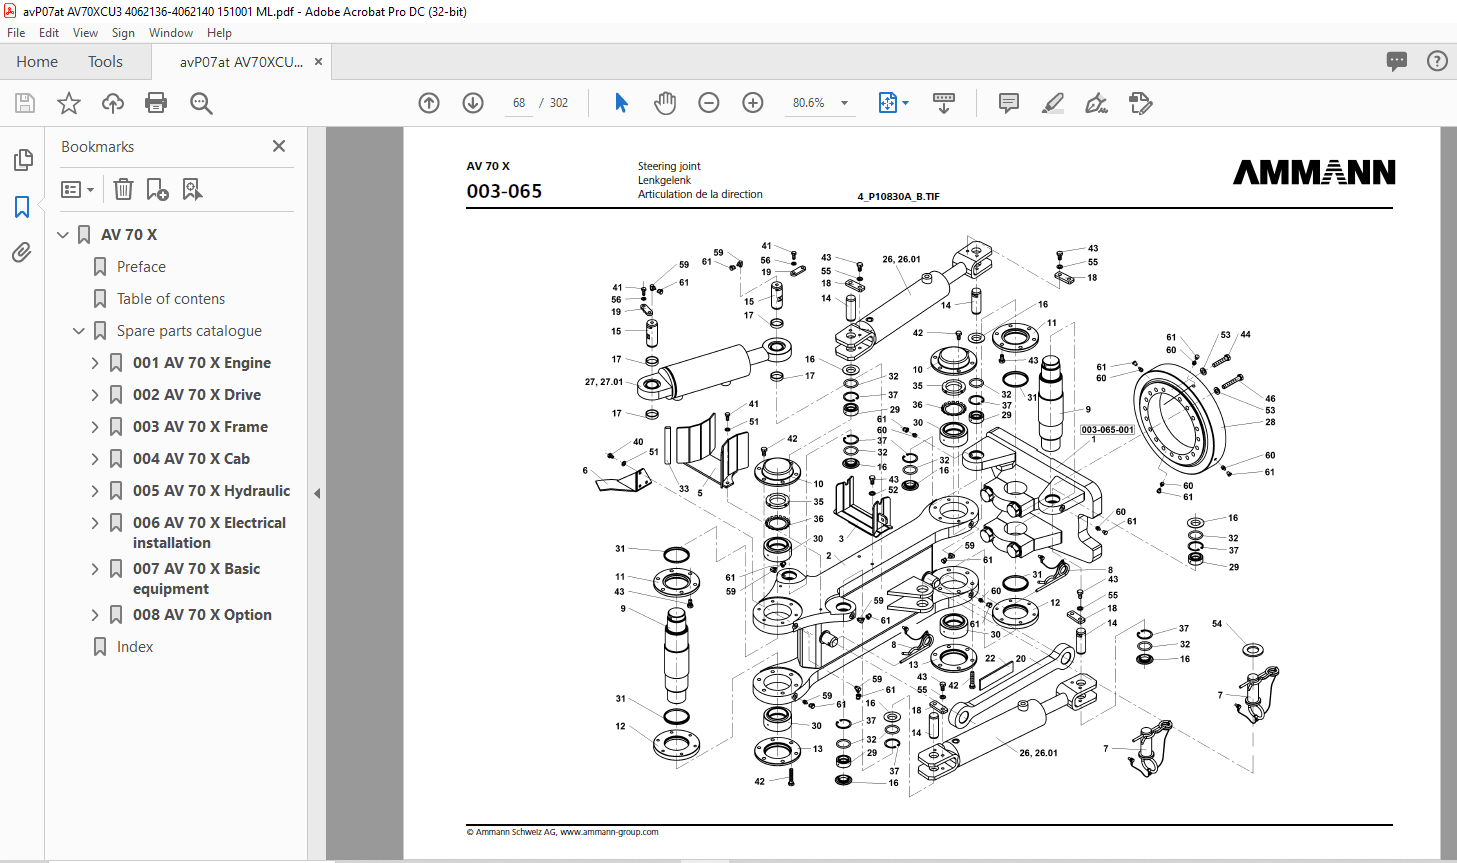Add a sticky note comment

1009,103
